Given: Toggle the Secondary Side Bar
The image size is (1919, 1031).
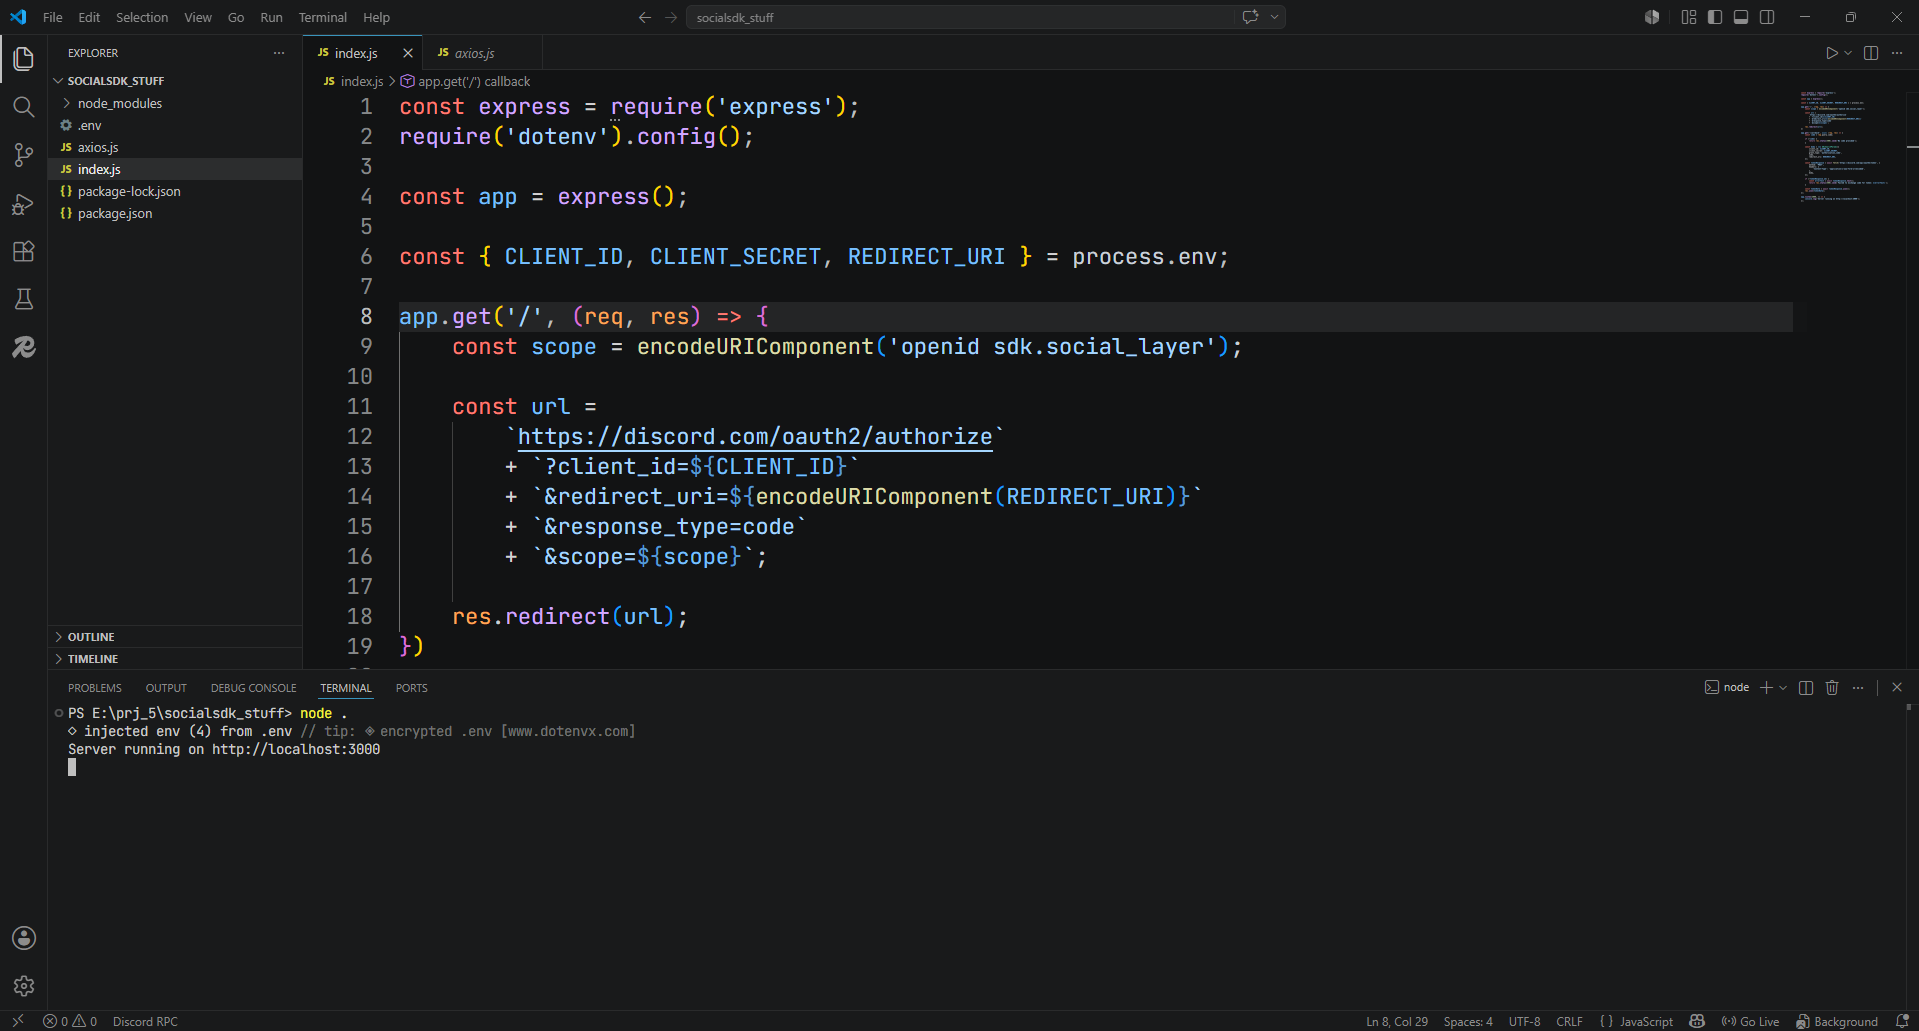Looking at the screenshot, I should click(1767, 17).
